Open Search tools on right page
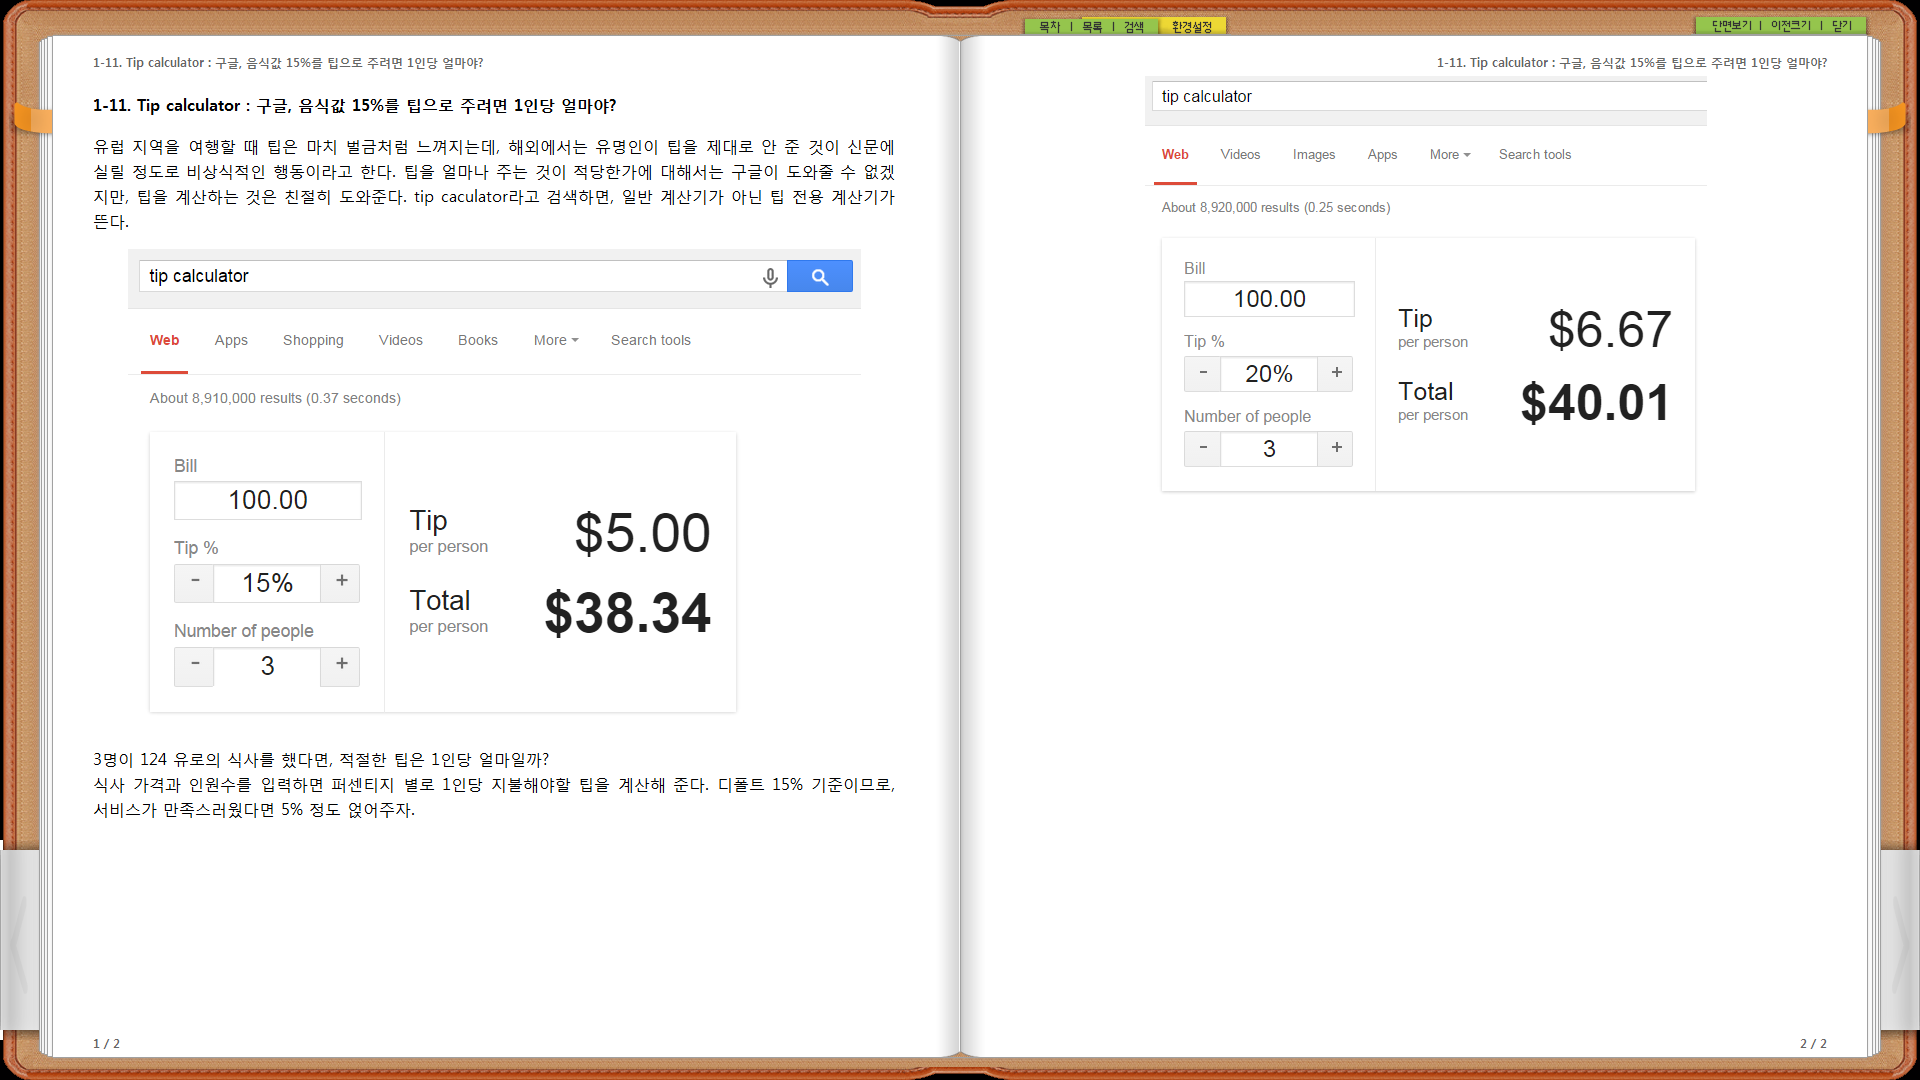Viewport: 1920px width, 1080px height. pos(1535,155)
